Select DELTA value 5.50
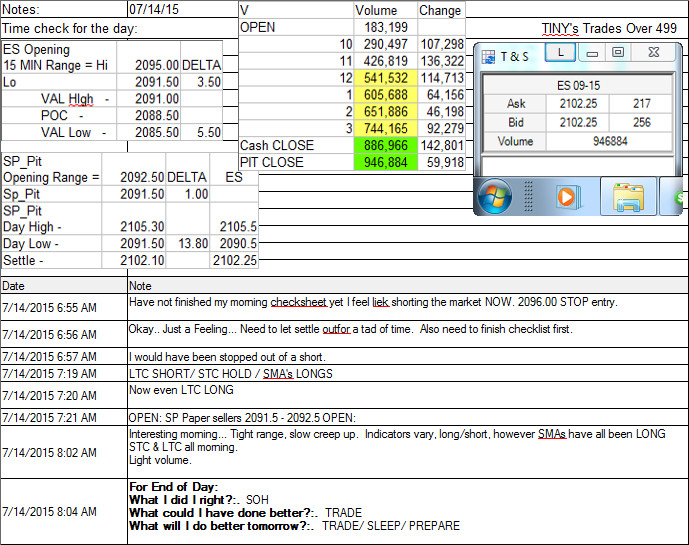 201,132
